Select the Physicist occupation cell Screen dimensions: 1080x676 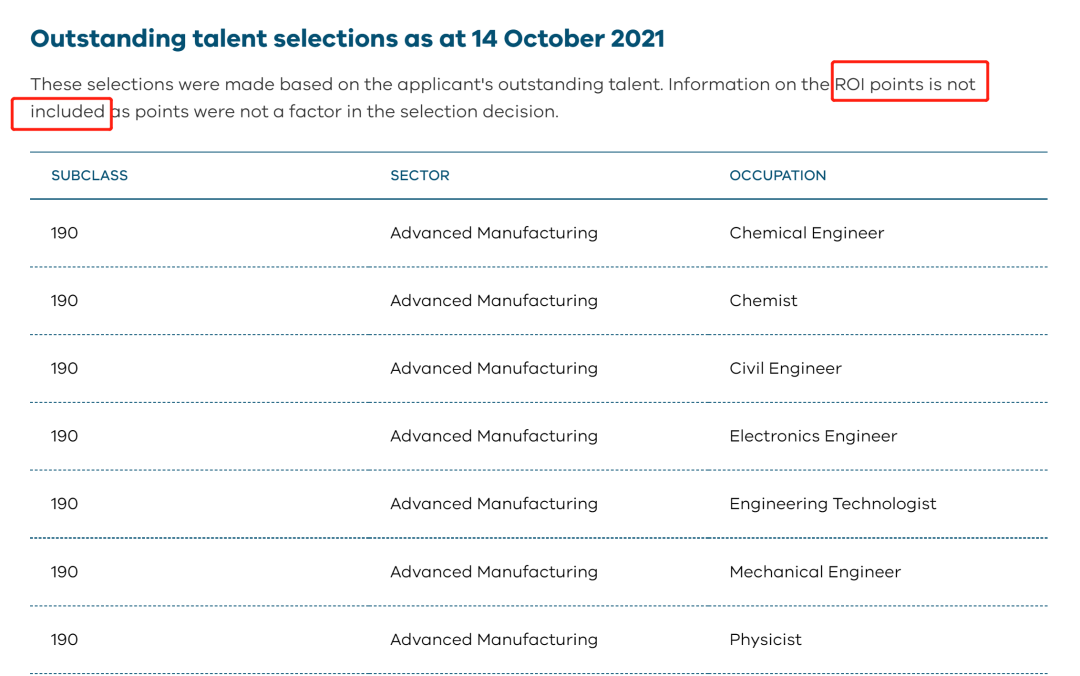(x=765, y=639)
